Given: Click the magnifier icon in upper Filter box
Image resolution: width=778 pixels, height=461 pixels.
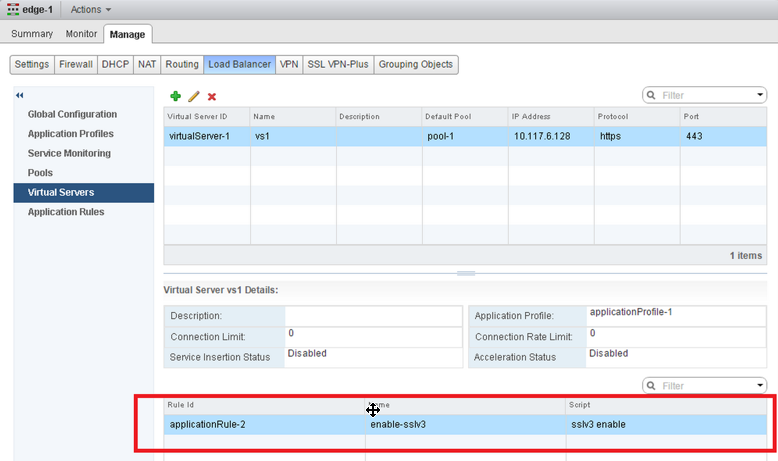Looking at the screenshot, I should coord(652,96).
